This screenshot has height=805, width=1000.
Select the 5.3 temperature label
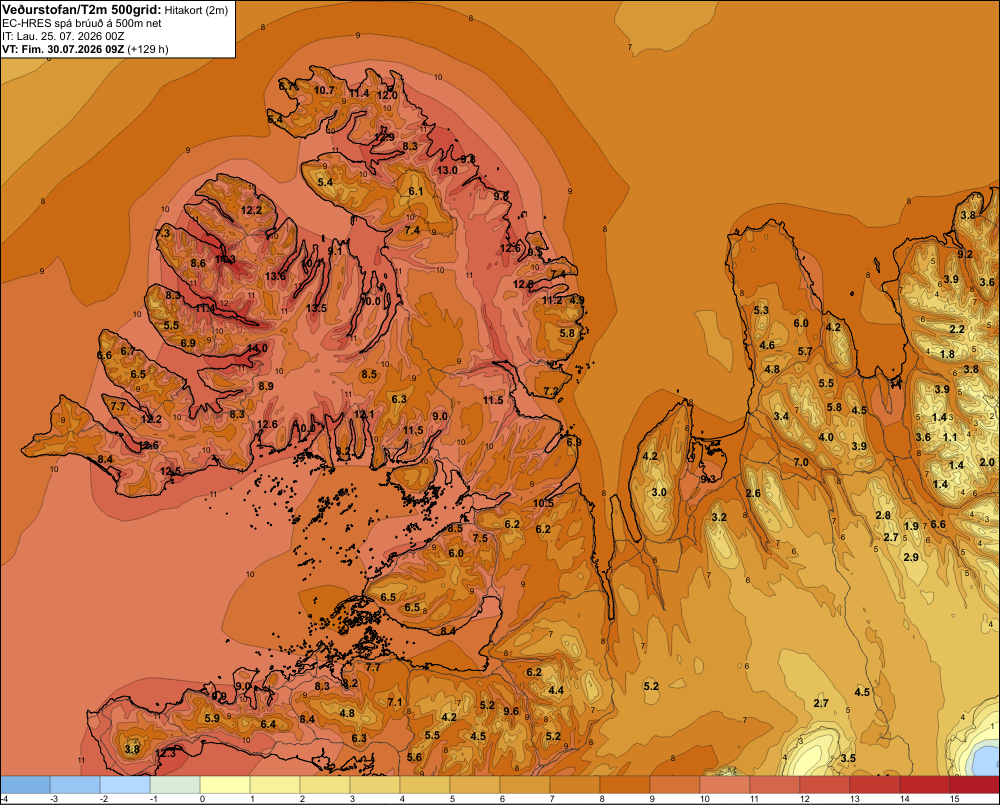coord(761,310)
